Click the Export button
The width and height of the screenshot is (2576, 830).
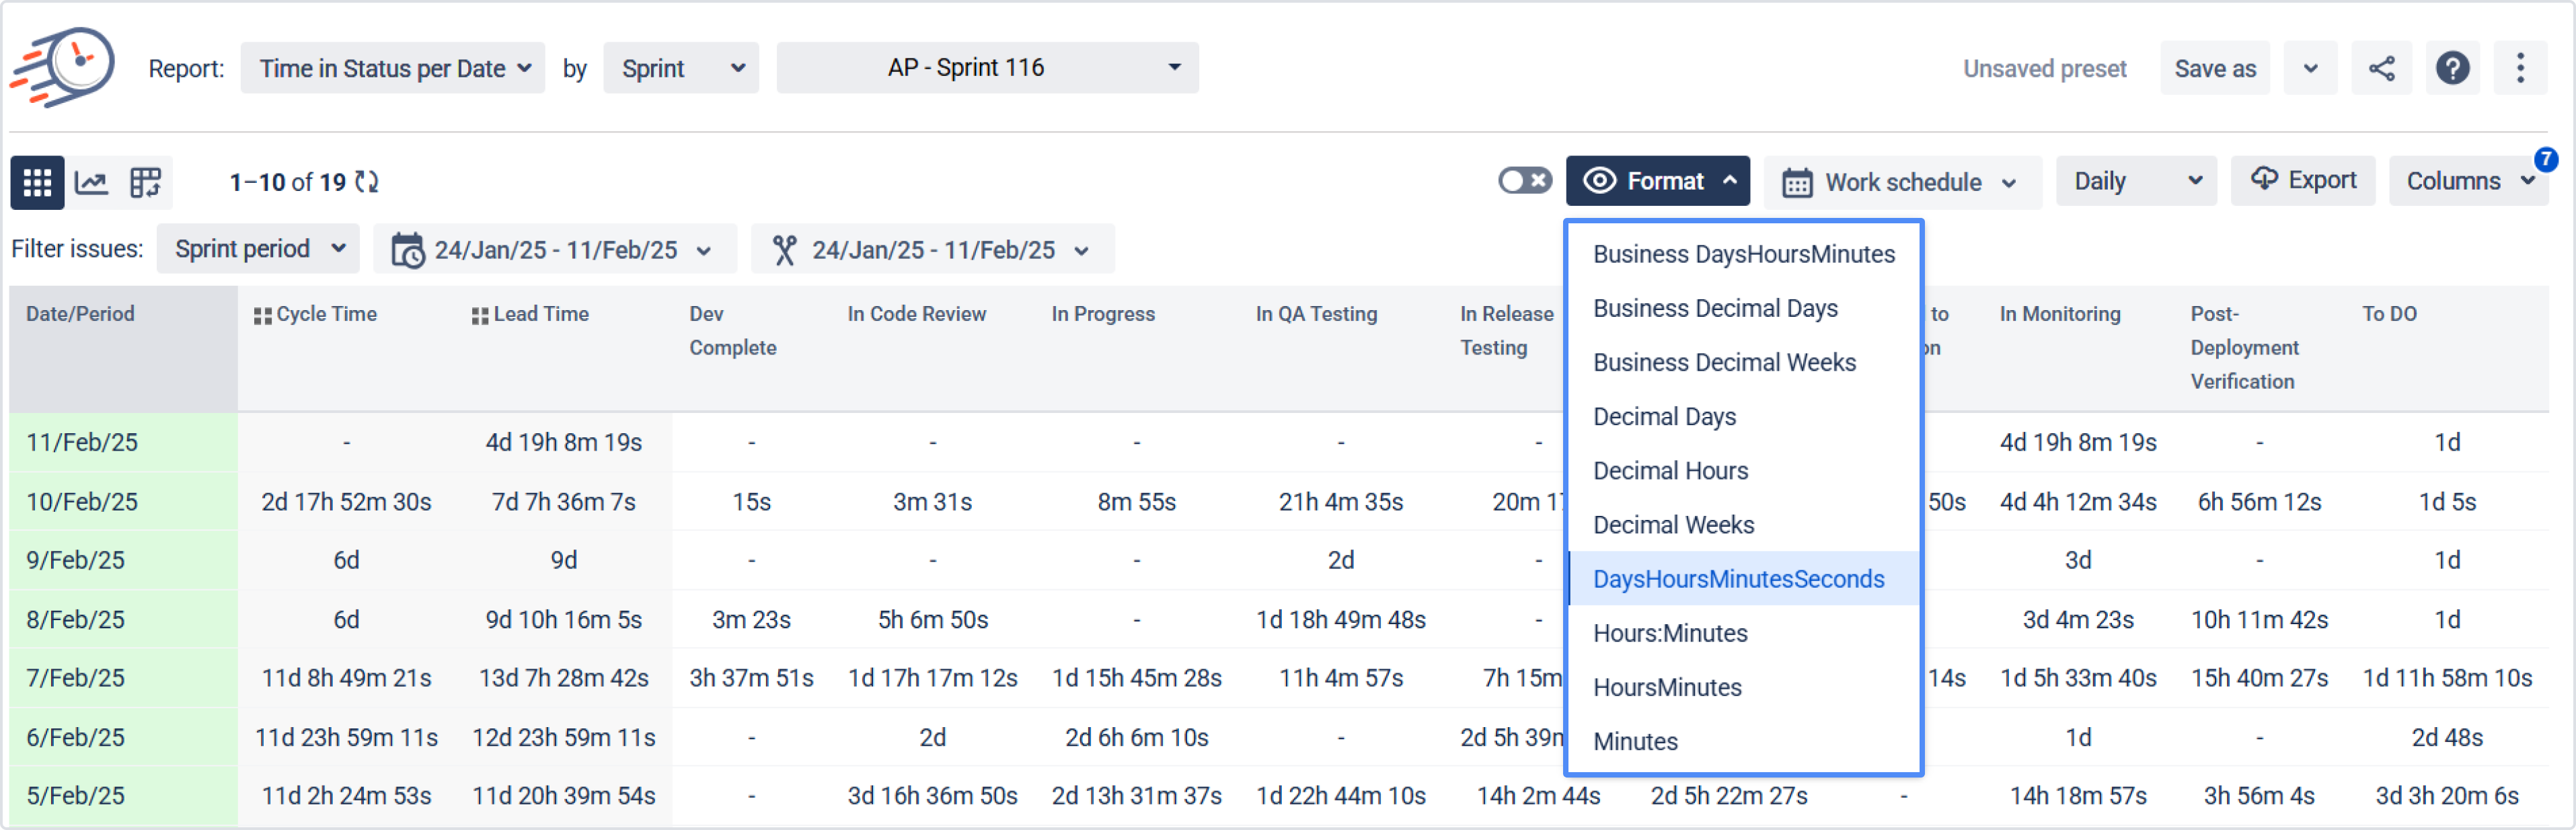point(2303,180)
